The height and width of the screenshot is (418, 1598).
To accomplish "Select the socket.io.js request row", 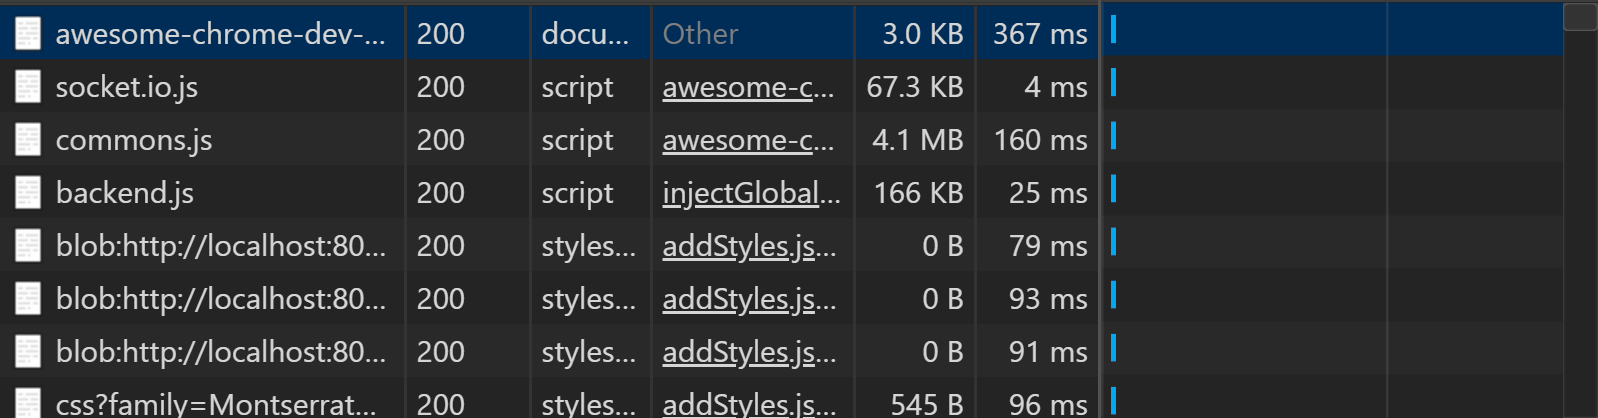I will coord(126,87).
